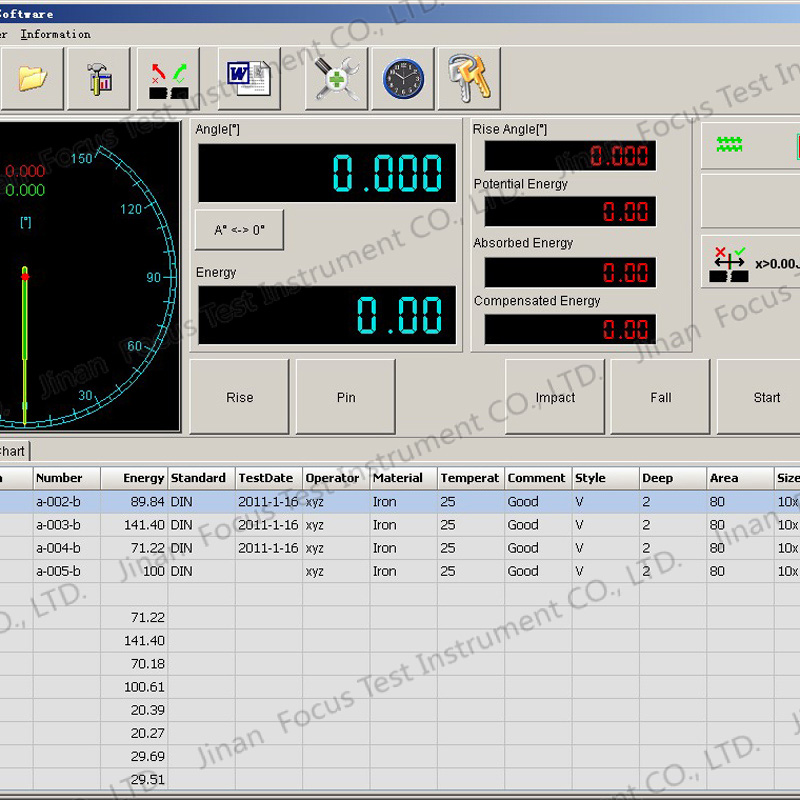Viewport: 800px width, 800px height.
Task: Click the Impact button
Action: [555, 397]
